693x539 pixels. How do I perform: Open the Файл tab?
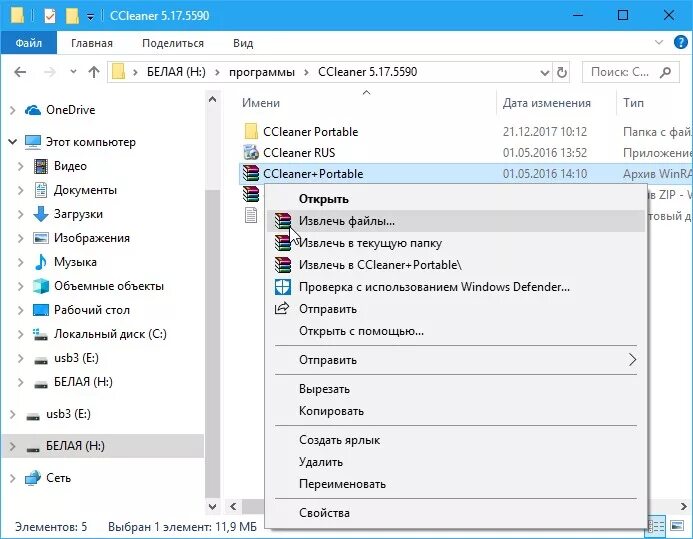[x=29, y=43]
